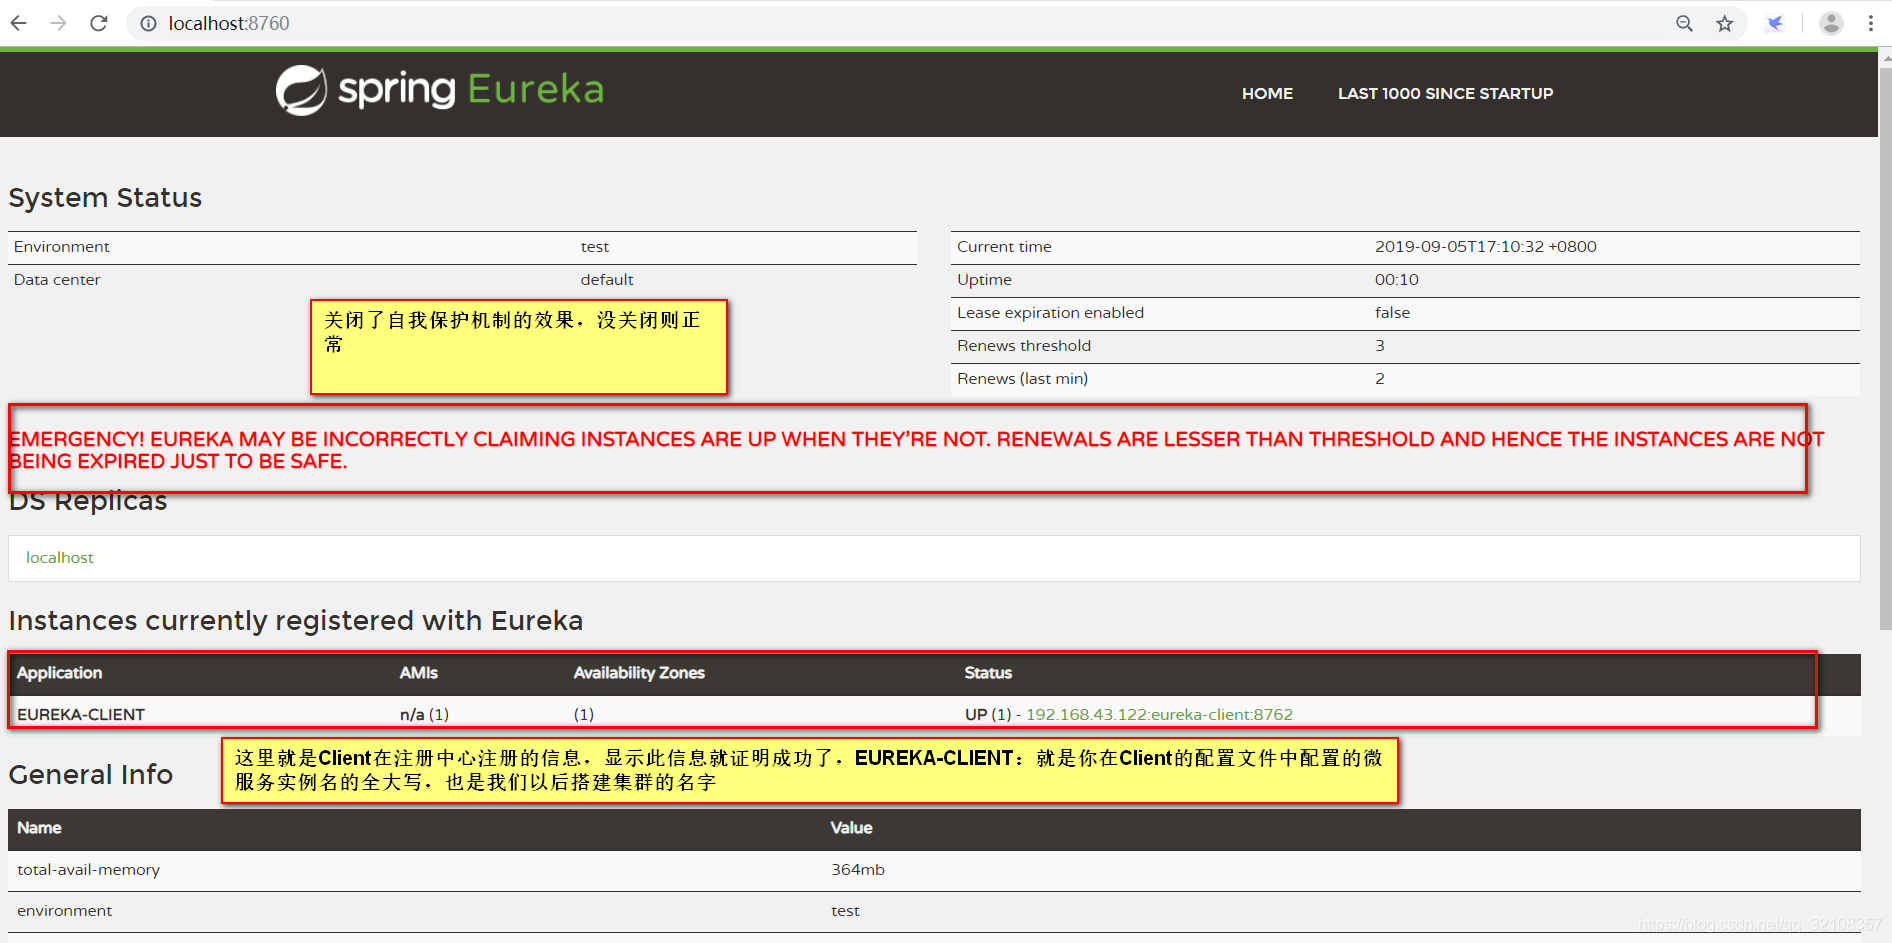The width and height of the screenshot is (1892, 943).
Task: Click the browser forward arrow
Action: pos(58,23)
